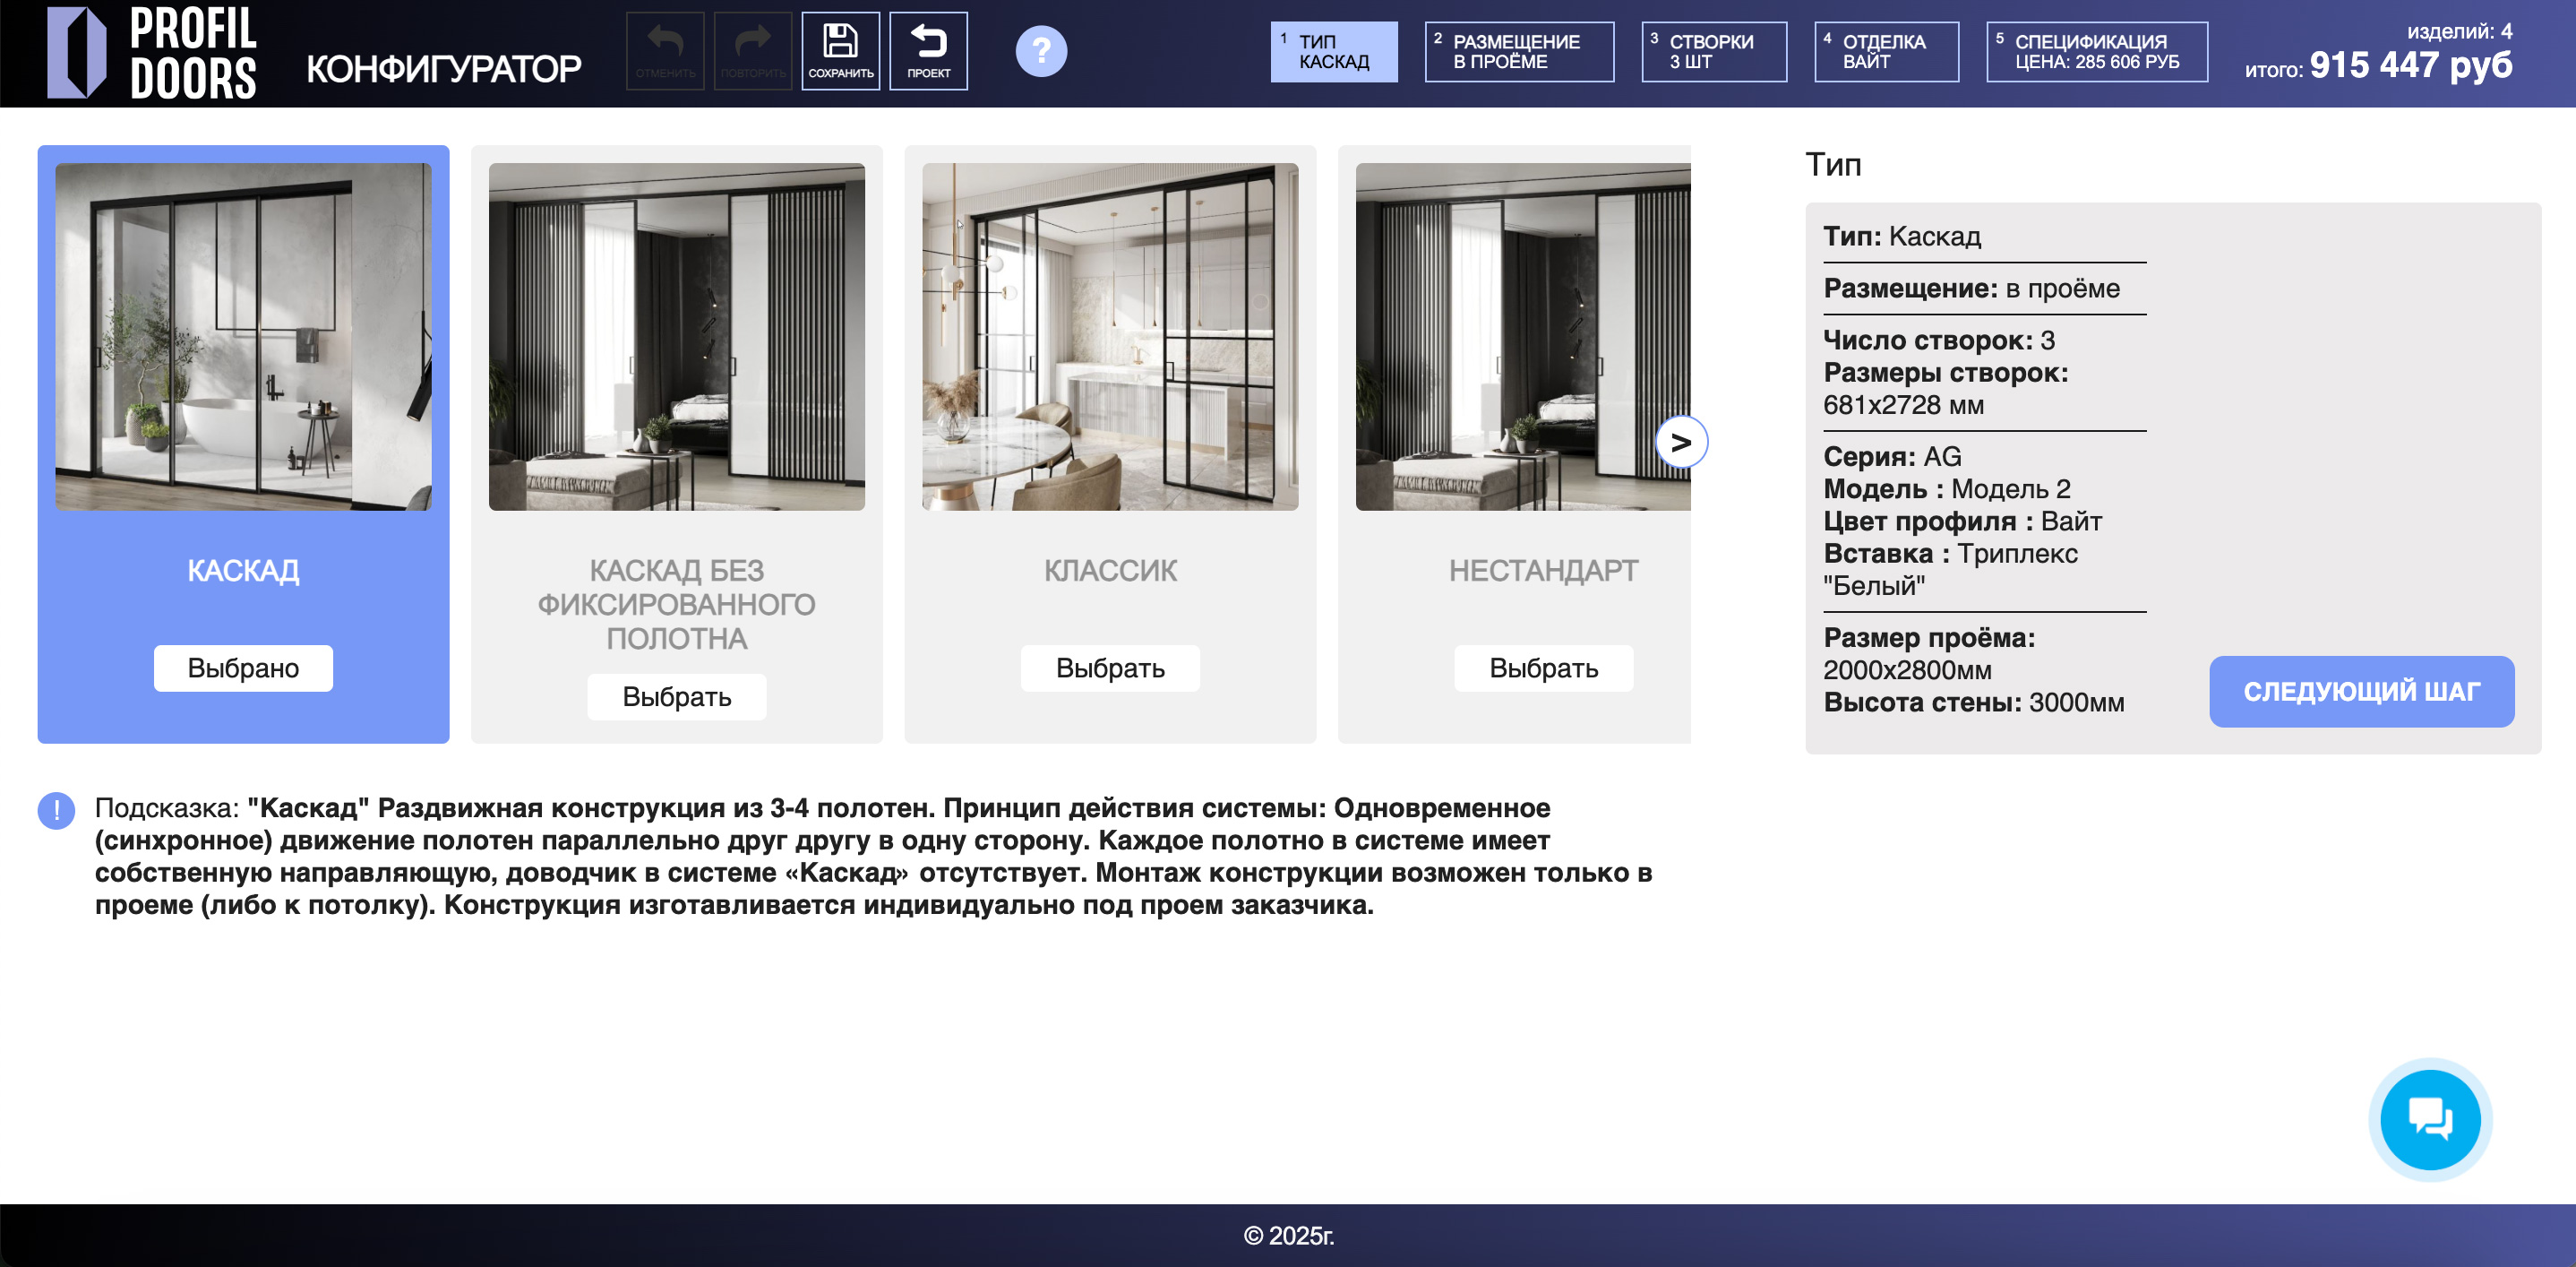Viewport: 2576px width, 1267px height.
Task: Open the chat bubble widget
Action: click(x=2430, y=1119)
